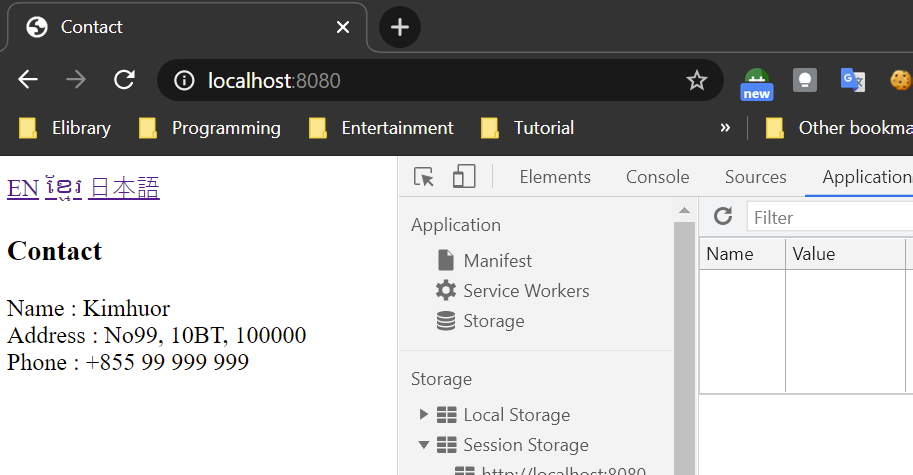This screenshot has width=913, height=475.
Task: Open the cookie extension icon
Action: [900, 80]
